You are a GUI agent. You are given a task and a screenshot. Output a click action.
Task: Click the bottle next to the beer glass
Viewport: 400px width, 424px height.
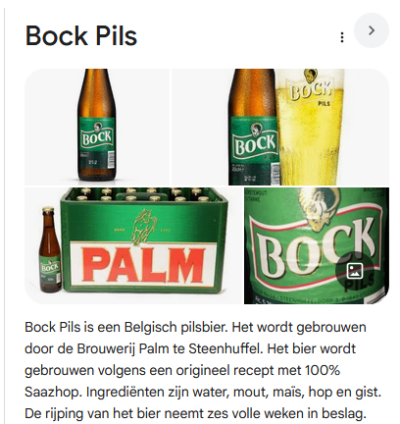click(253, 127)
